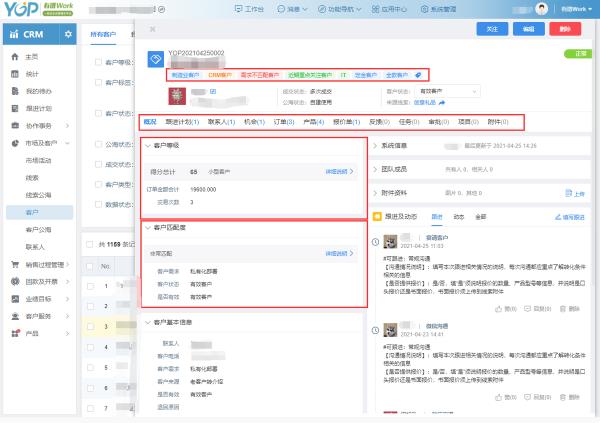Click the blue 关注 button

(x=491, y=30)
